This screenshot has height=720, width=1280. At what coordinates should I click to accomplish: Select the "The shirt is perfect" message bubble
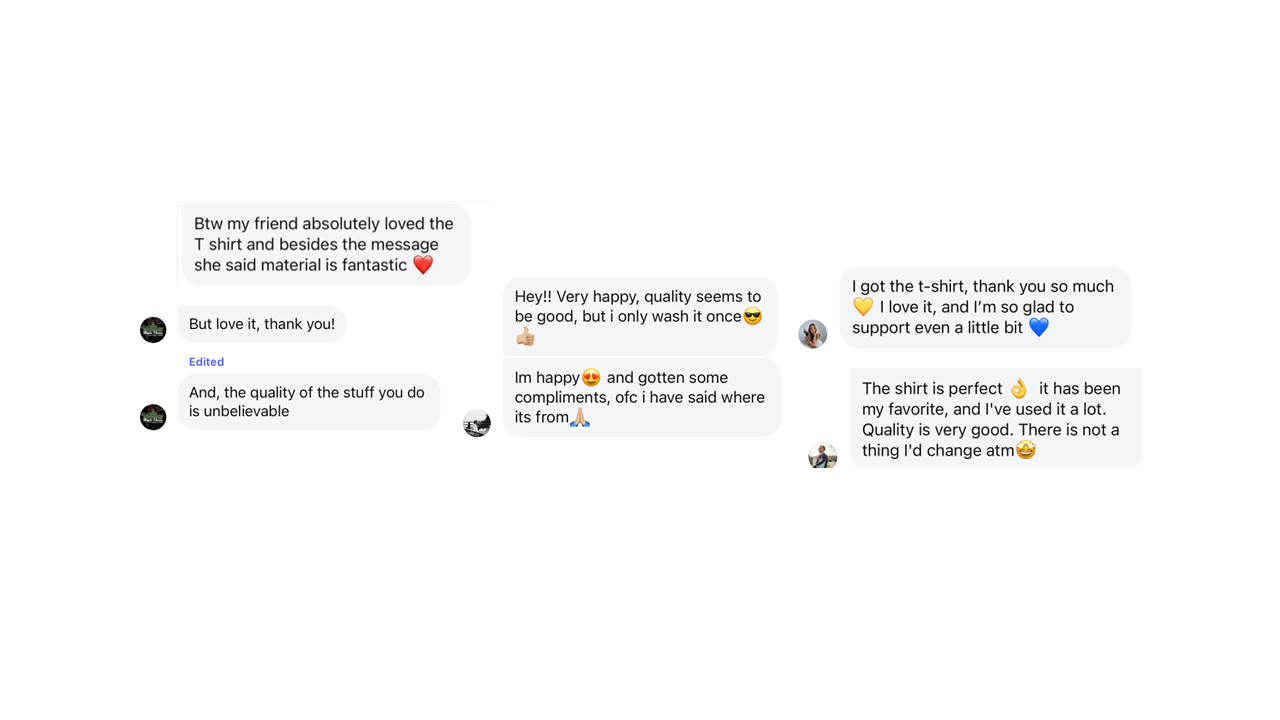995,419
